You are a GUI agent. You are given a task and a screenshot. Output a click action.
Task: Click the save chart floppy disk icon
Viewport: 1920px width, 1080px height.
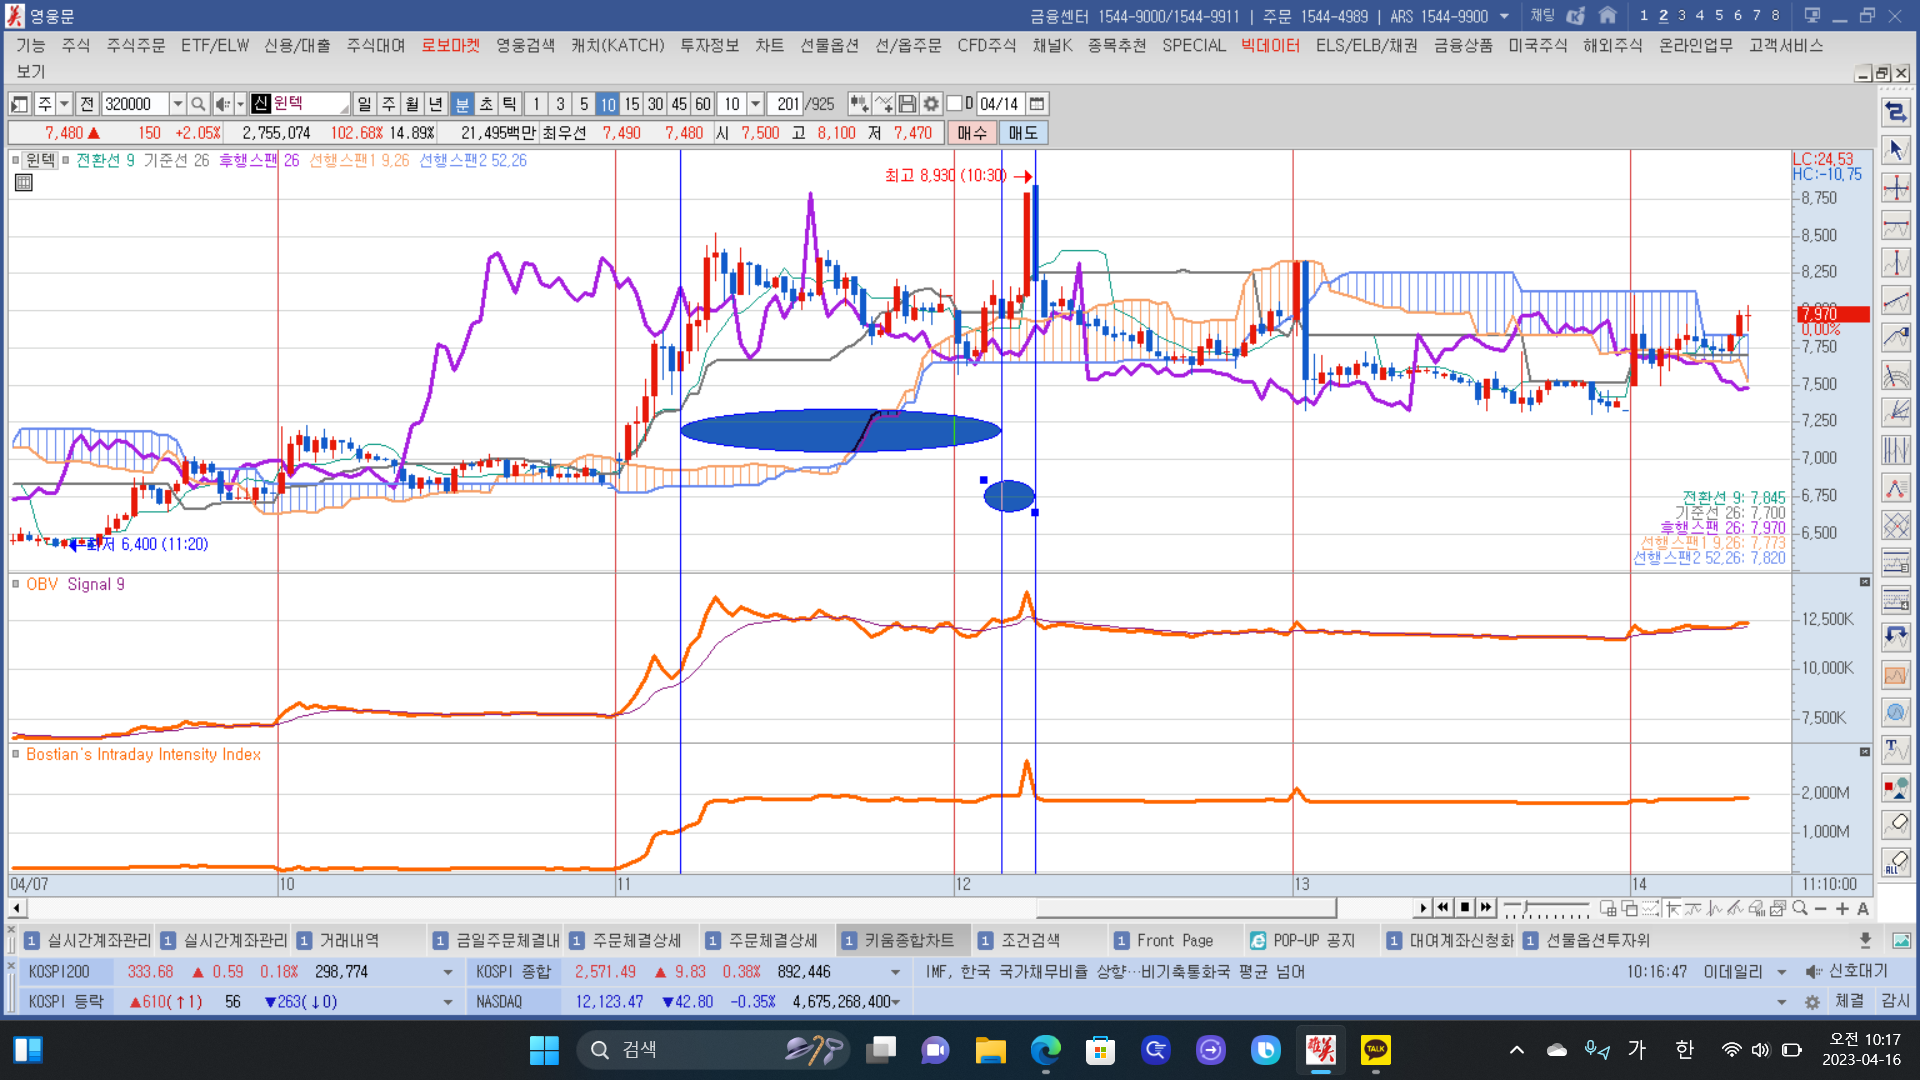pyautogui.click(x=907, y=104)
